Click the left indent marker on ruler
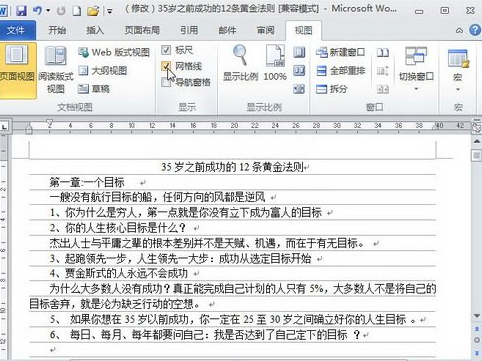482x361 pixels. pyautogui.click(x=29, y=130)
